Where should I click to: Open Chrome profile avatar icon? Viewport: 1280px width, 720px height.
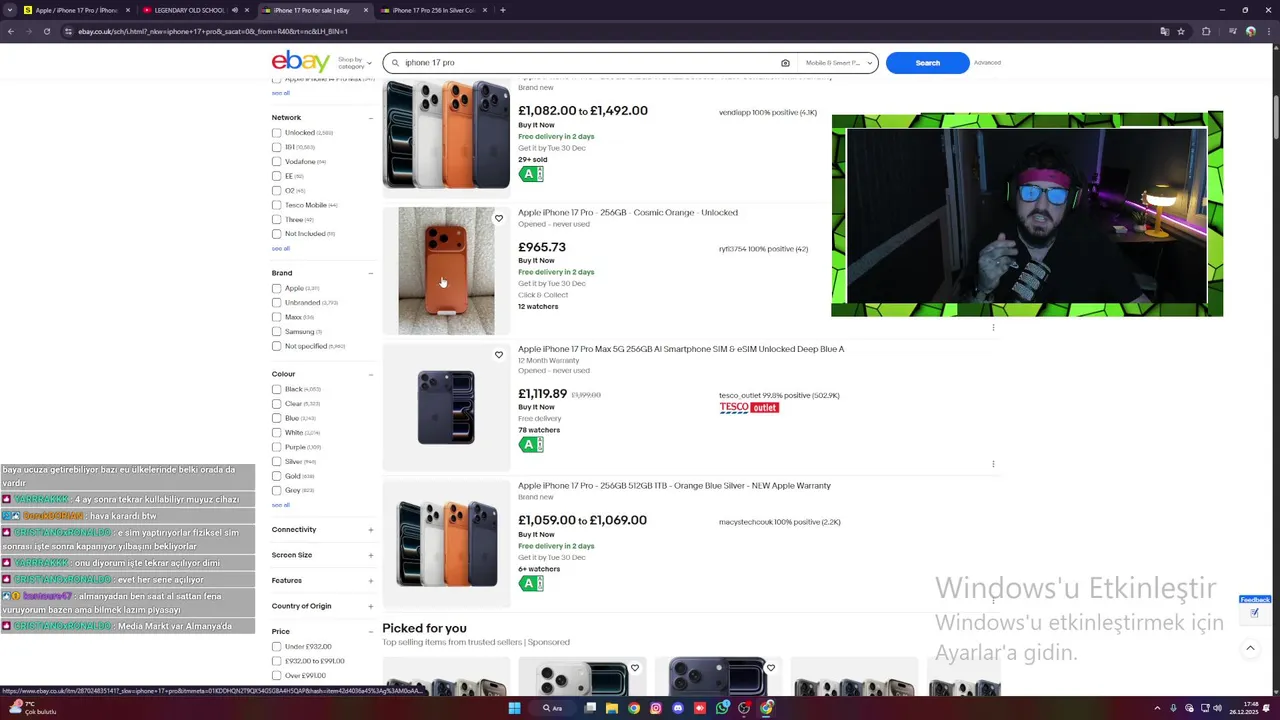coord(1250,31)
